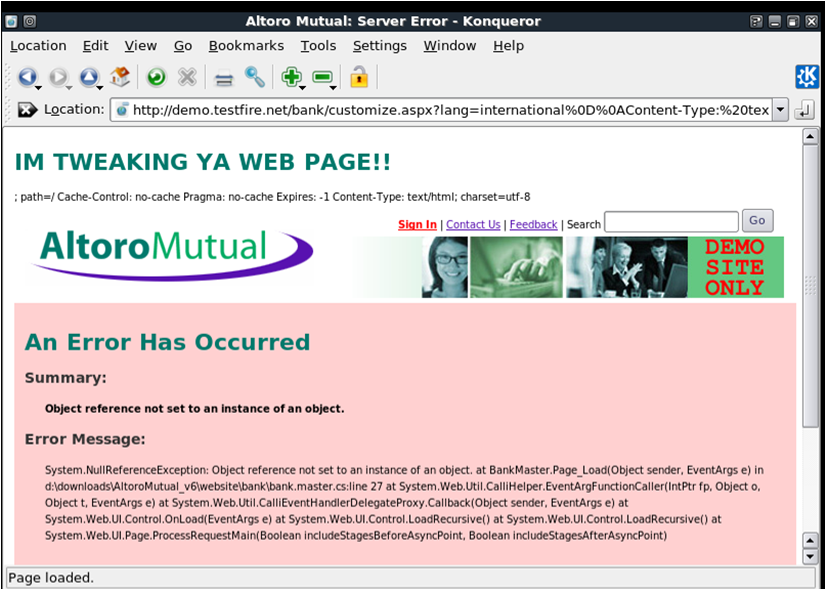Click the sticky pin icon in titlebar
Image resolution: width=825 pixels, height=589 pixels.
(30, 21)
